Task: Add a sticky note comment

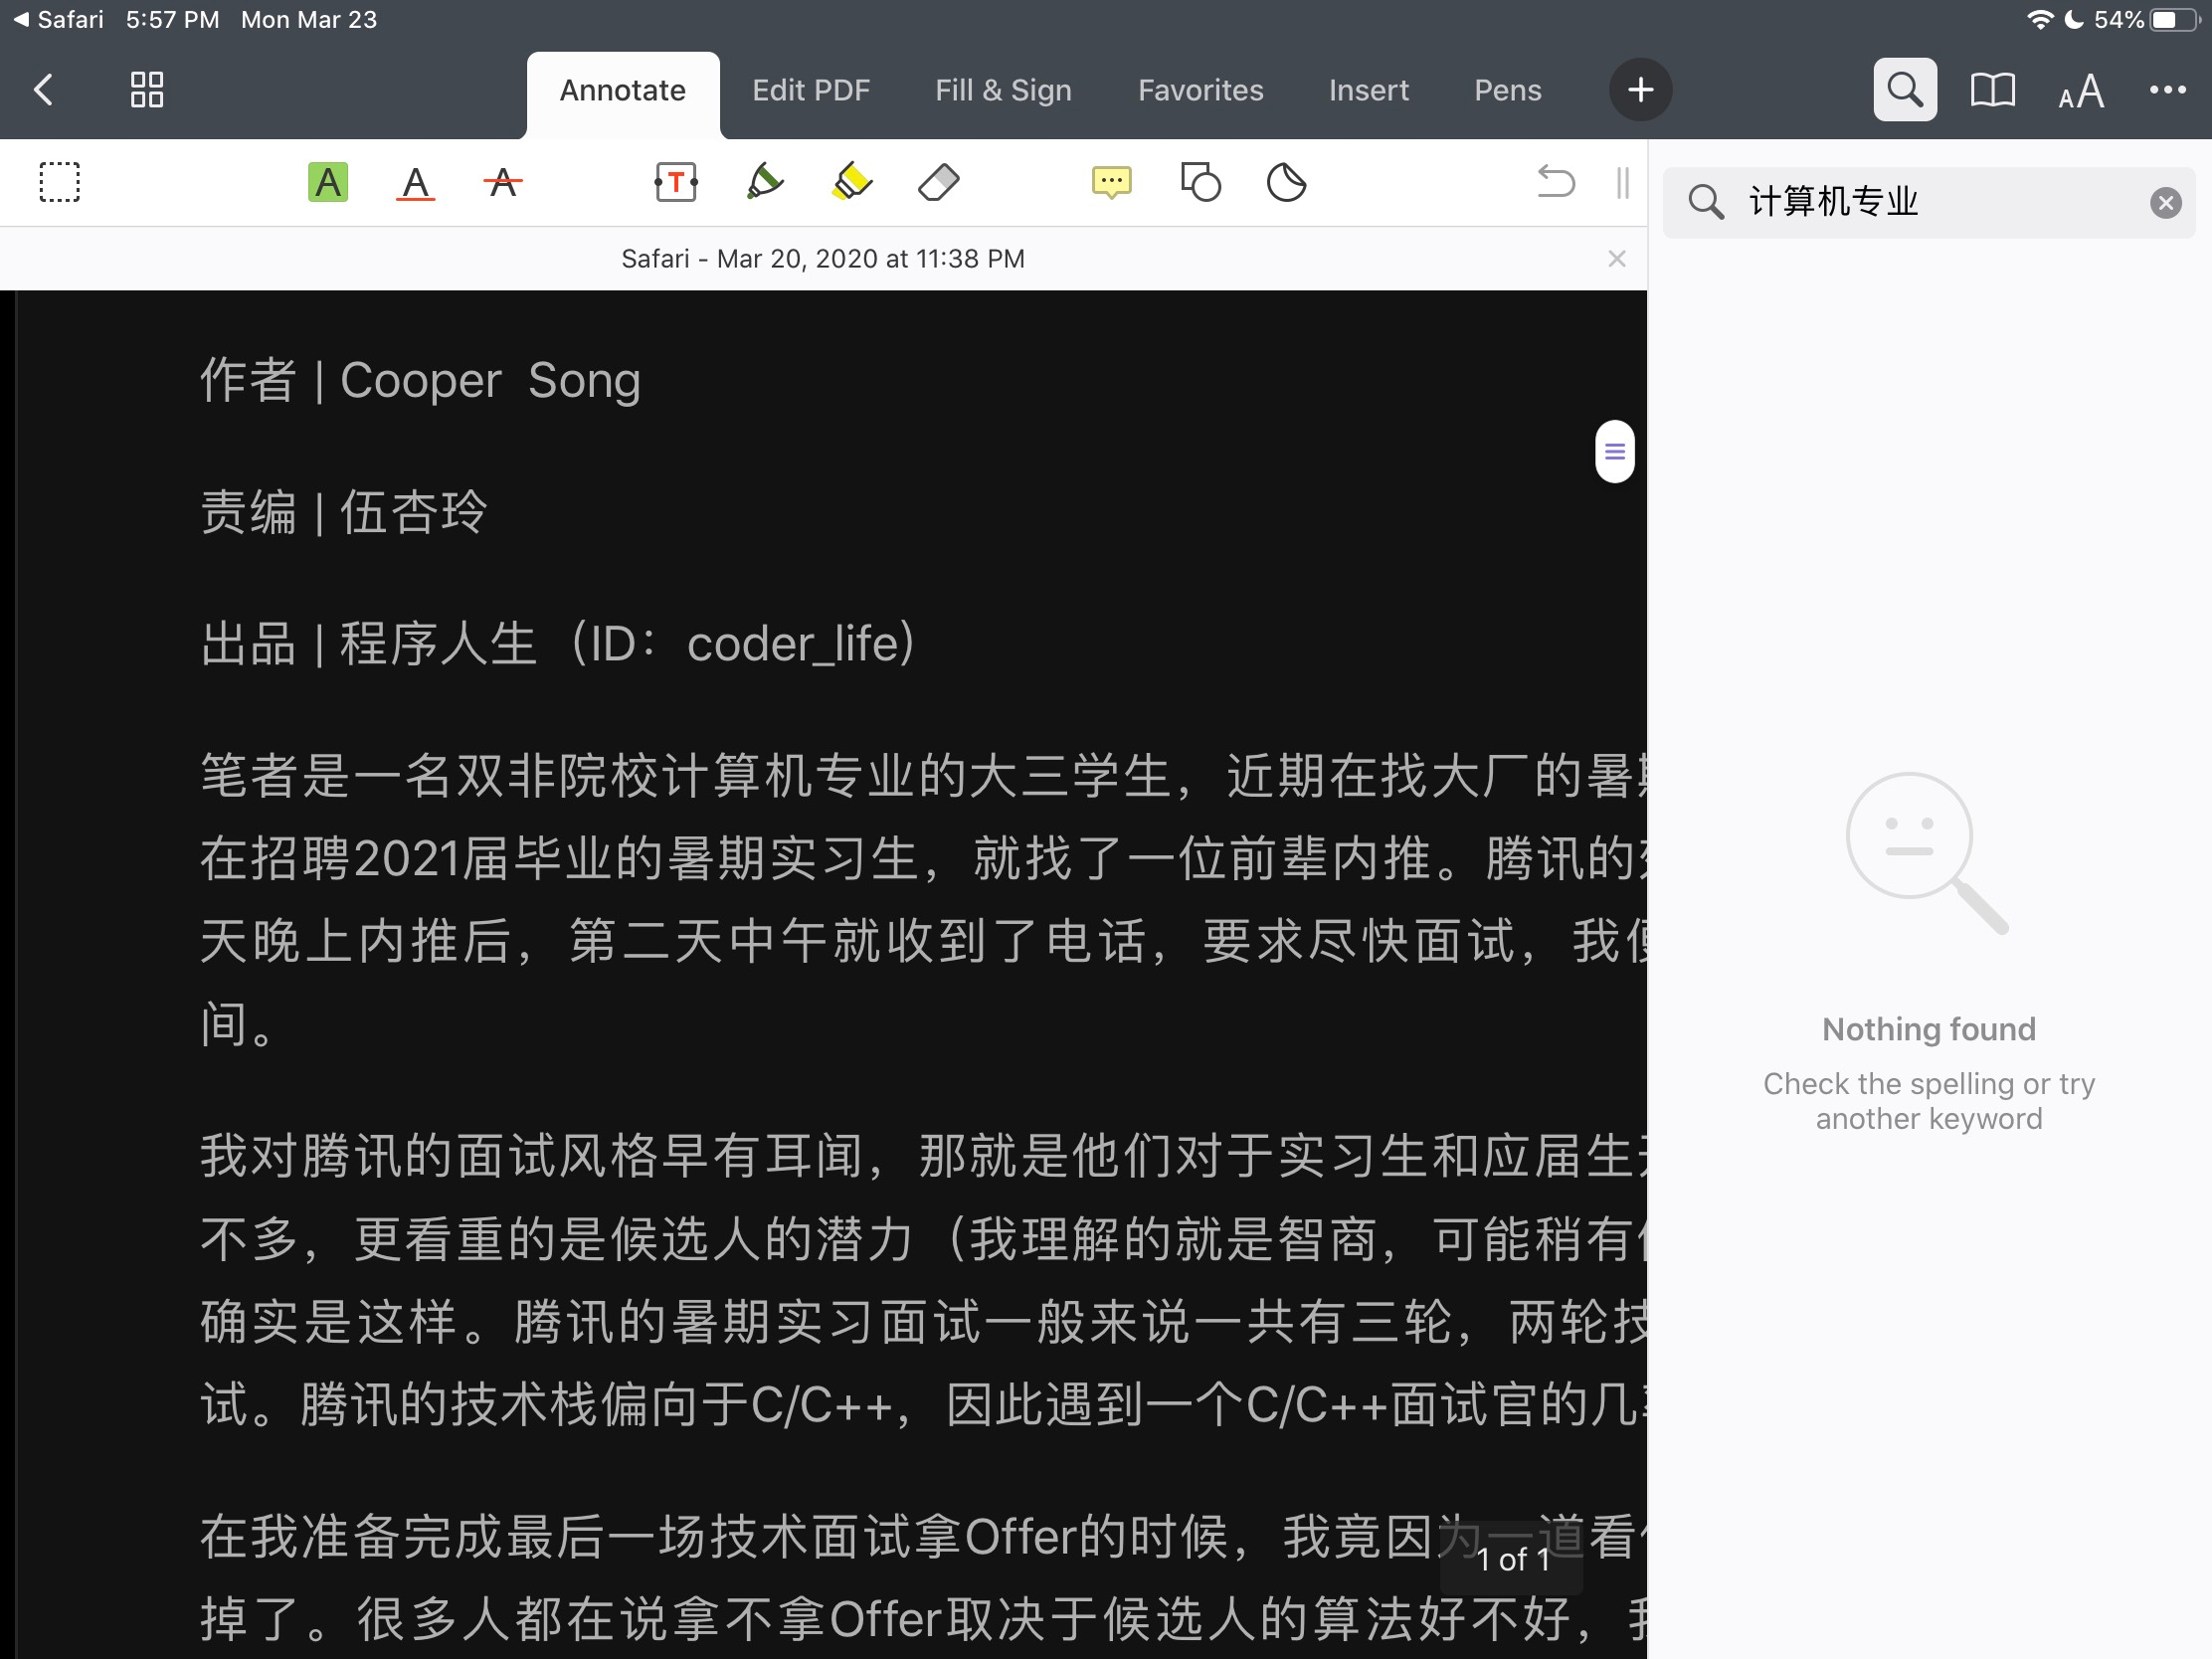Action: [x=1111, y=183]
